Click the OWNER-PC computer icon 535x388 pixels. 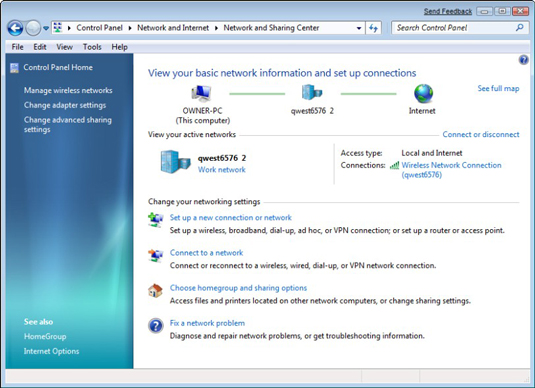pos(202,93)
